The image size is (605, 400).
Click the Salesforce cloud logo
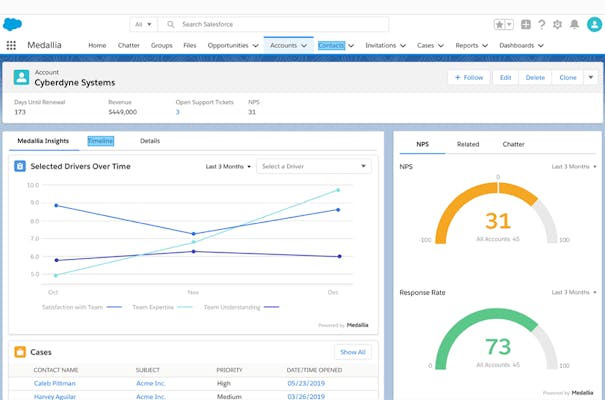point(12,24)
